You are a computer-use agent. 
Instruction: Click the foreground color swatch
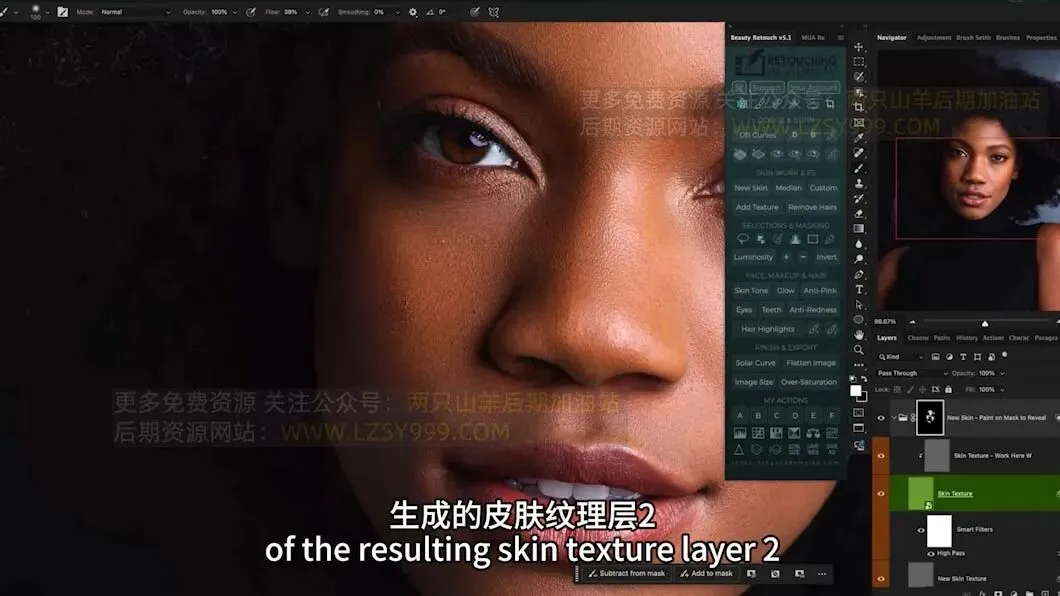[x=855, y=391]
